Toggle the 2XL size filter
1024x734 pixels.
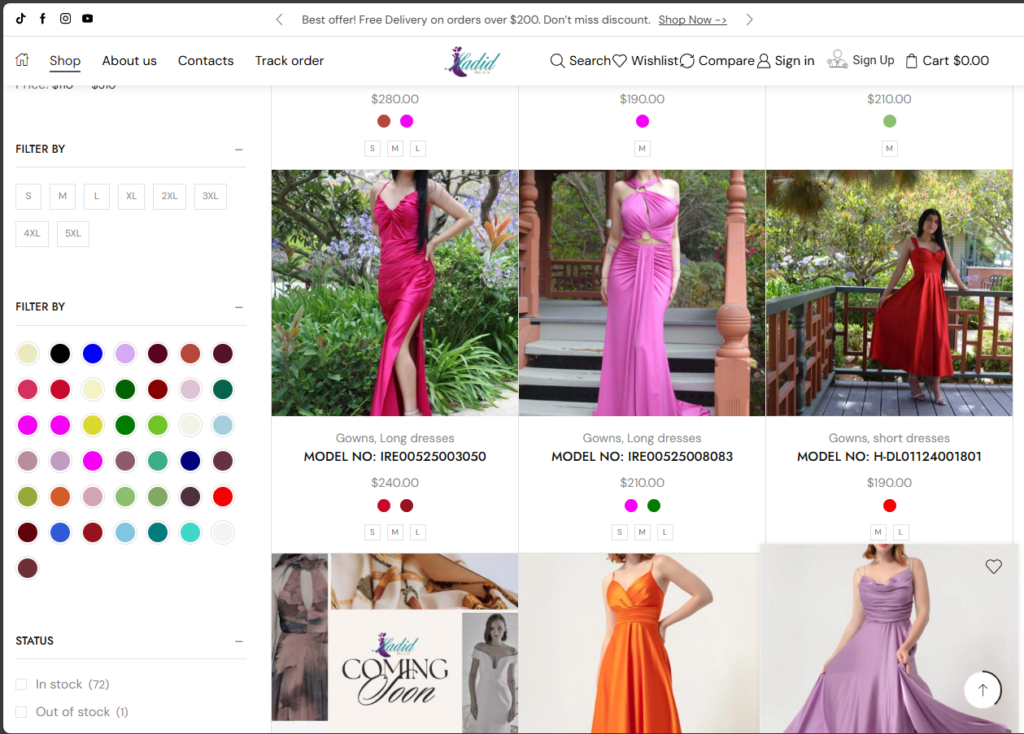pos(169,196)
